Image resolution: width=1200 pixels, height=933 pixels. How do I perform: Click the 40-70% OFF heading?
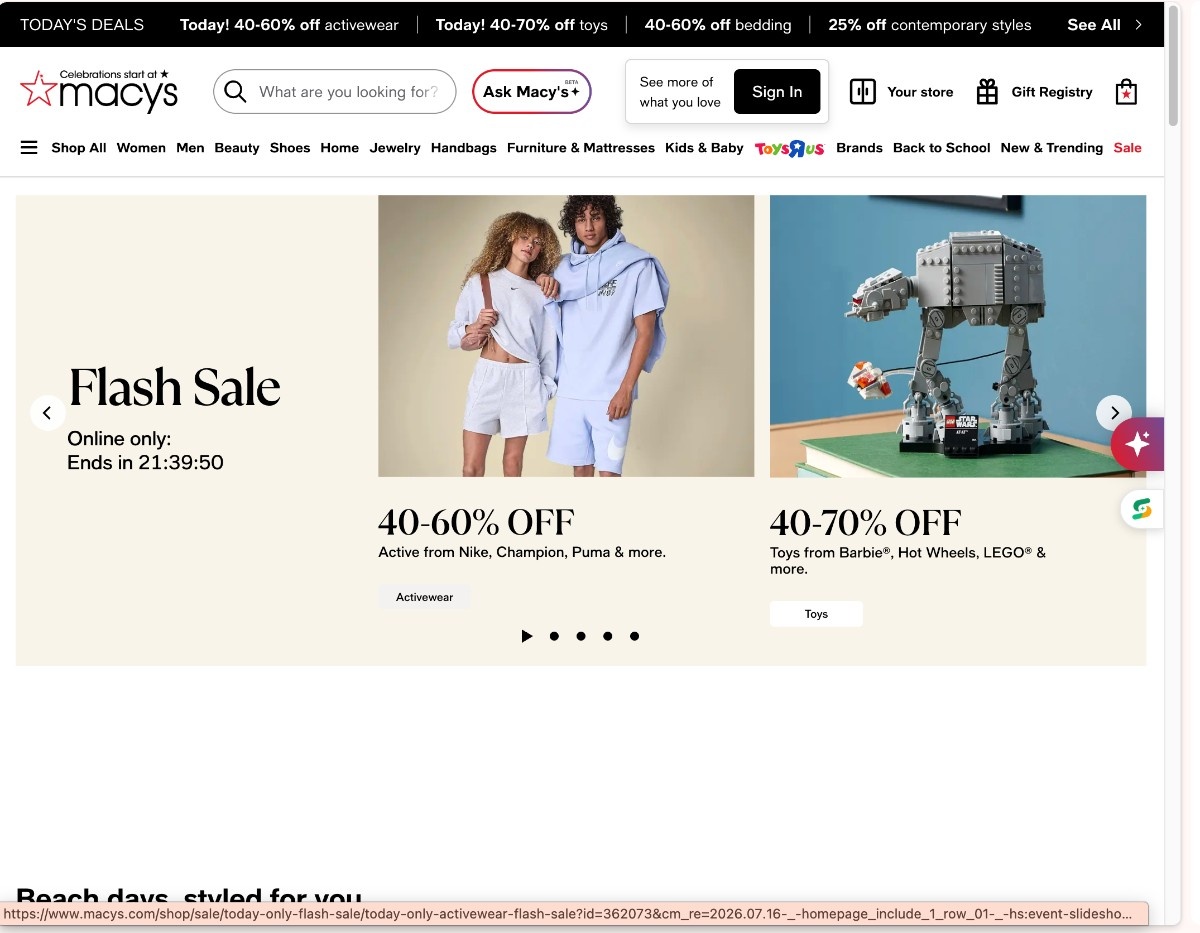pyautogui.click(x=865, y=522)
